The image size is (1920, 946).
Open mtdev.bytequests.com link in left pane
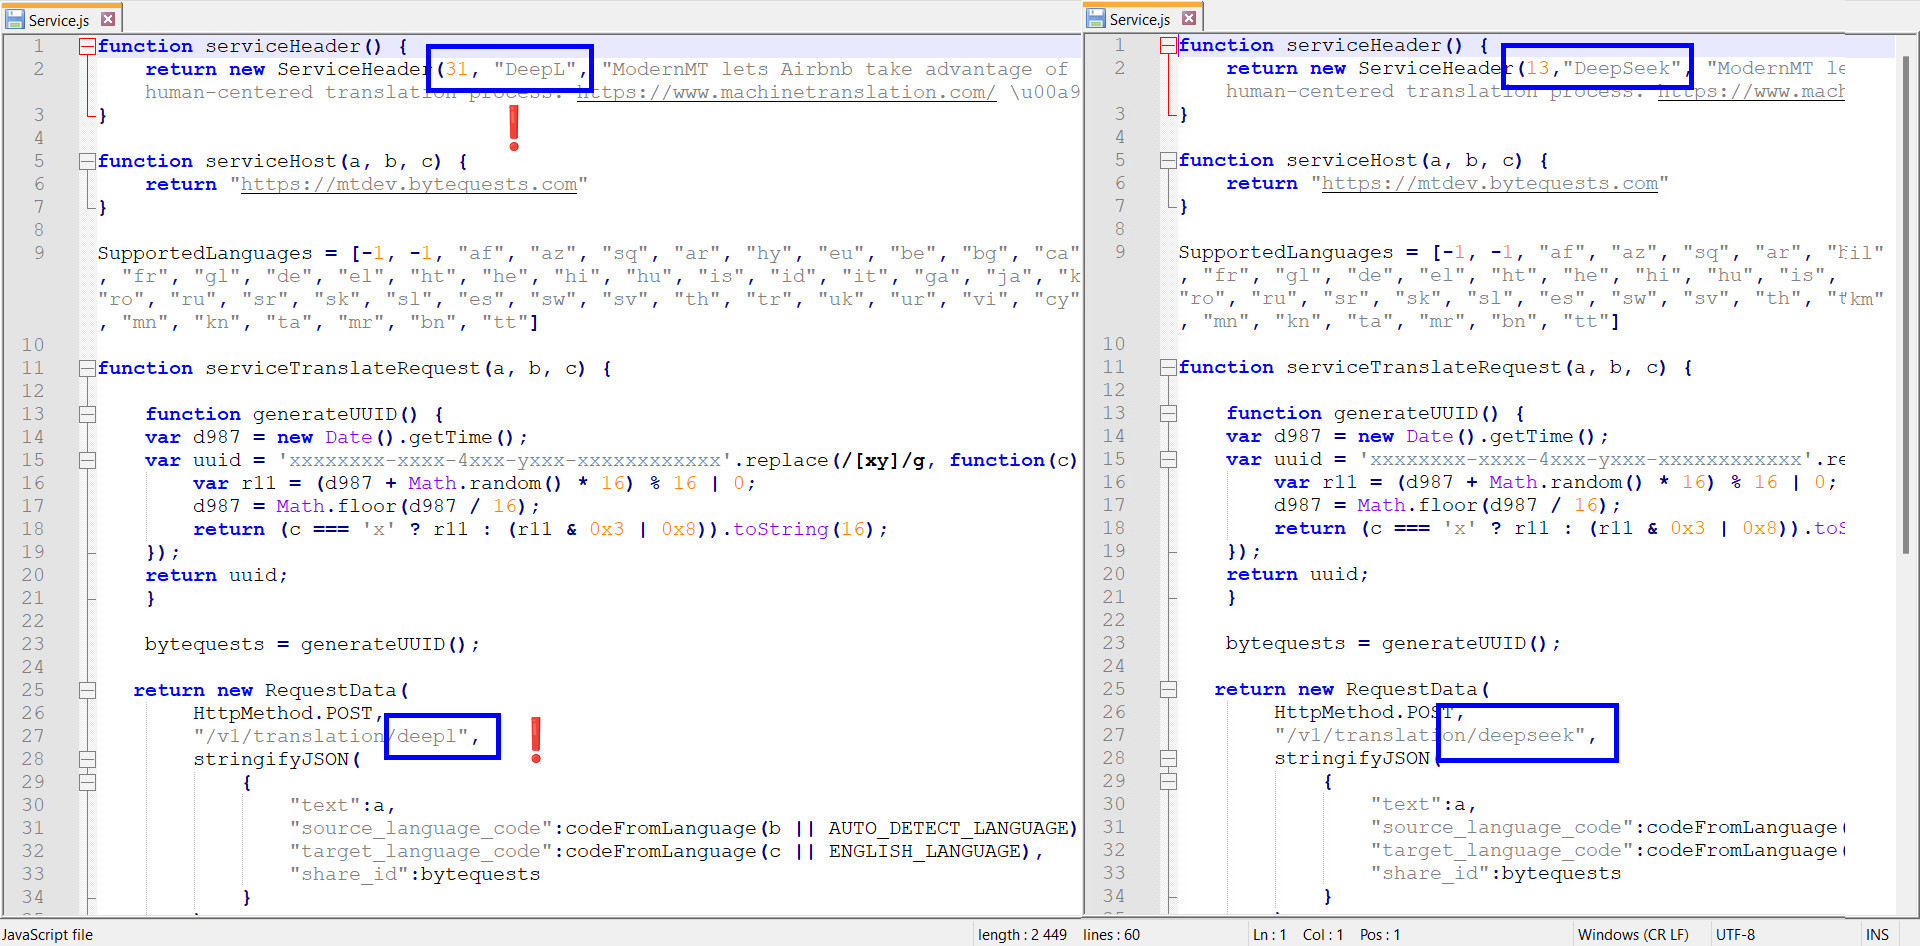point(409,184)
